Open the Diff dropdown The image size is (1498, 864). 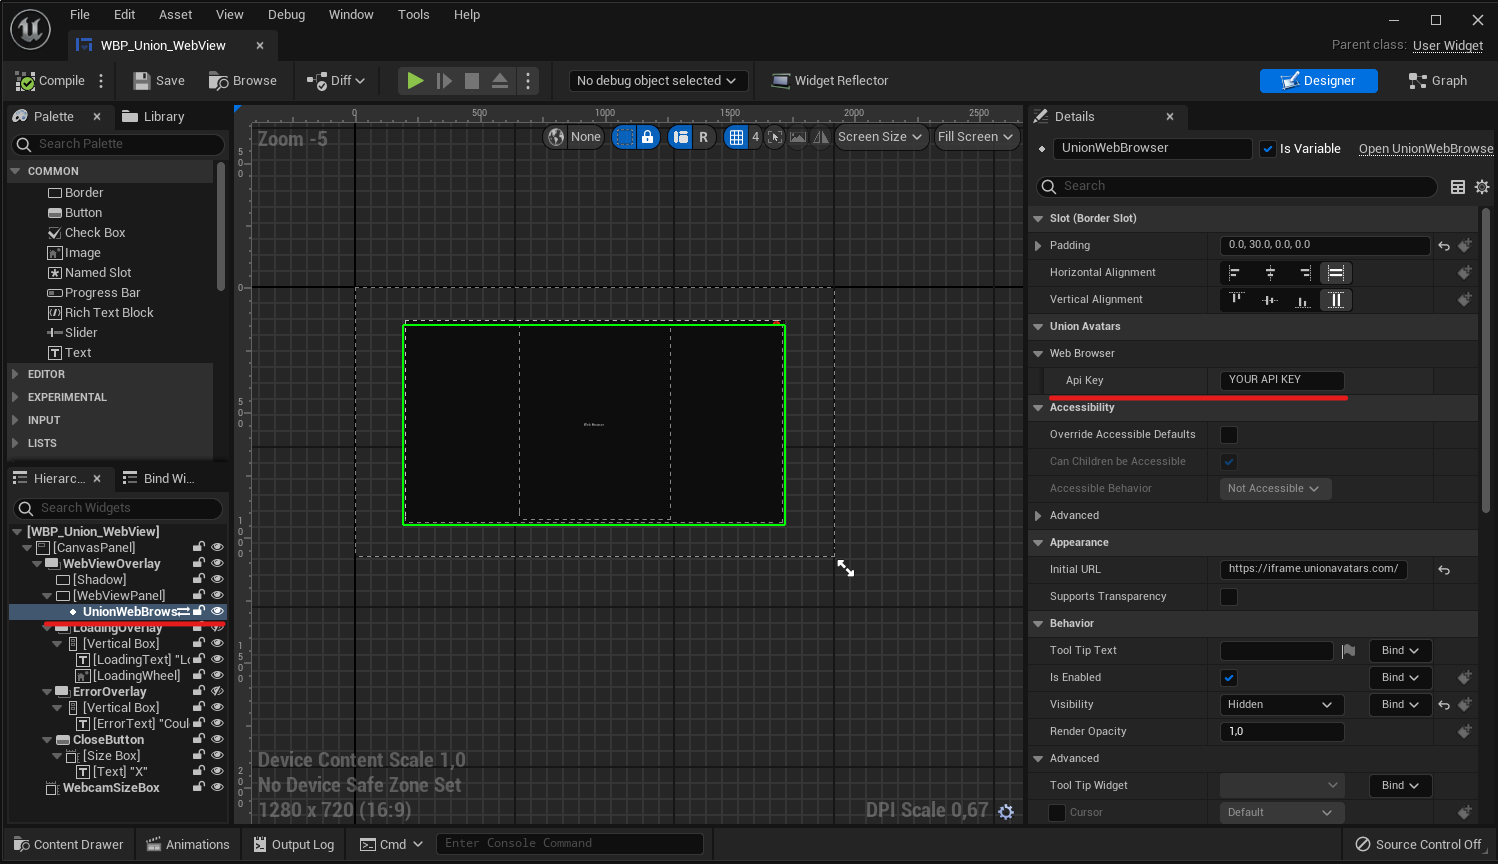(336, 81)
